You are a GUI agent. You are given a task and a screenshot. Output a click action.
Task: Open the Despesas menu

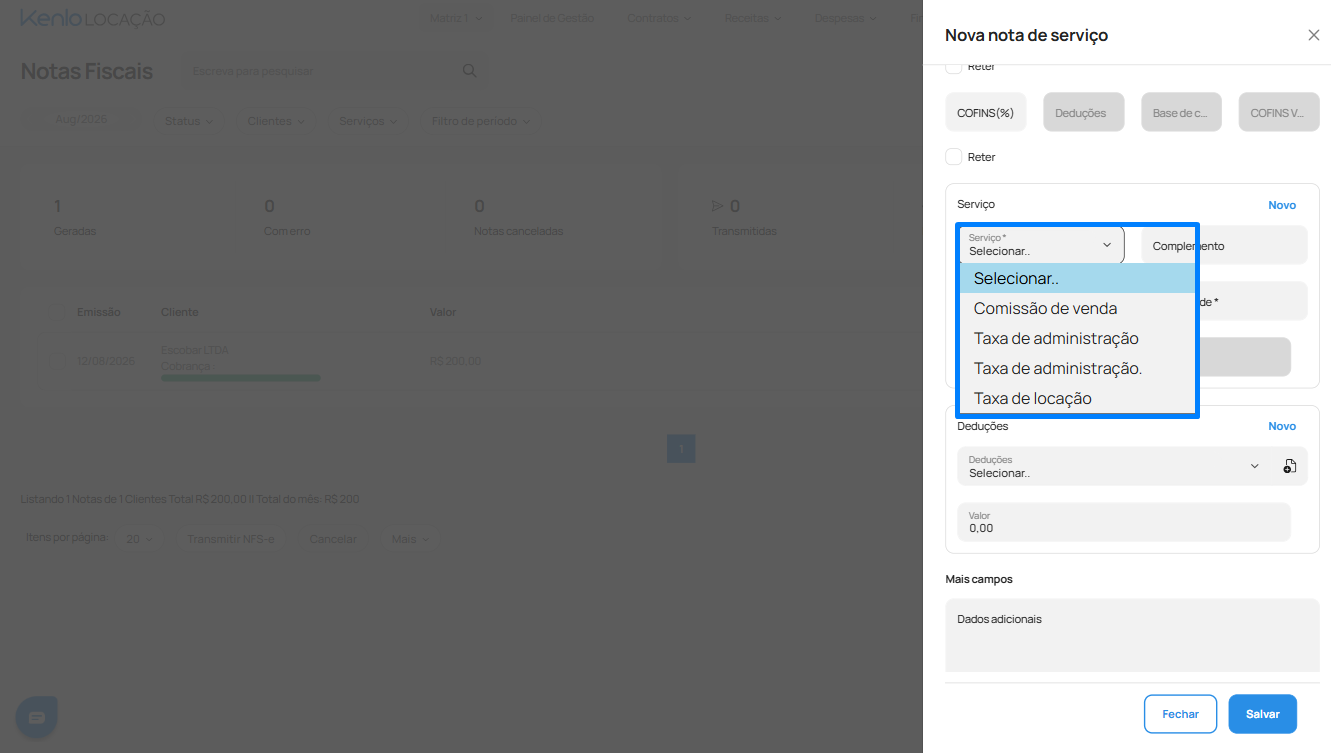(845, 18)
